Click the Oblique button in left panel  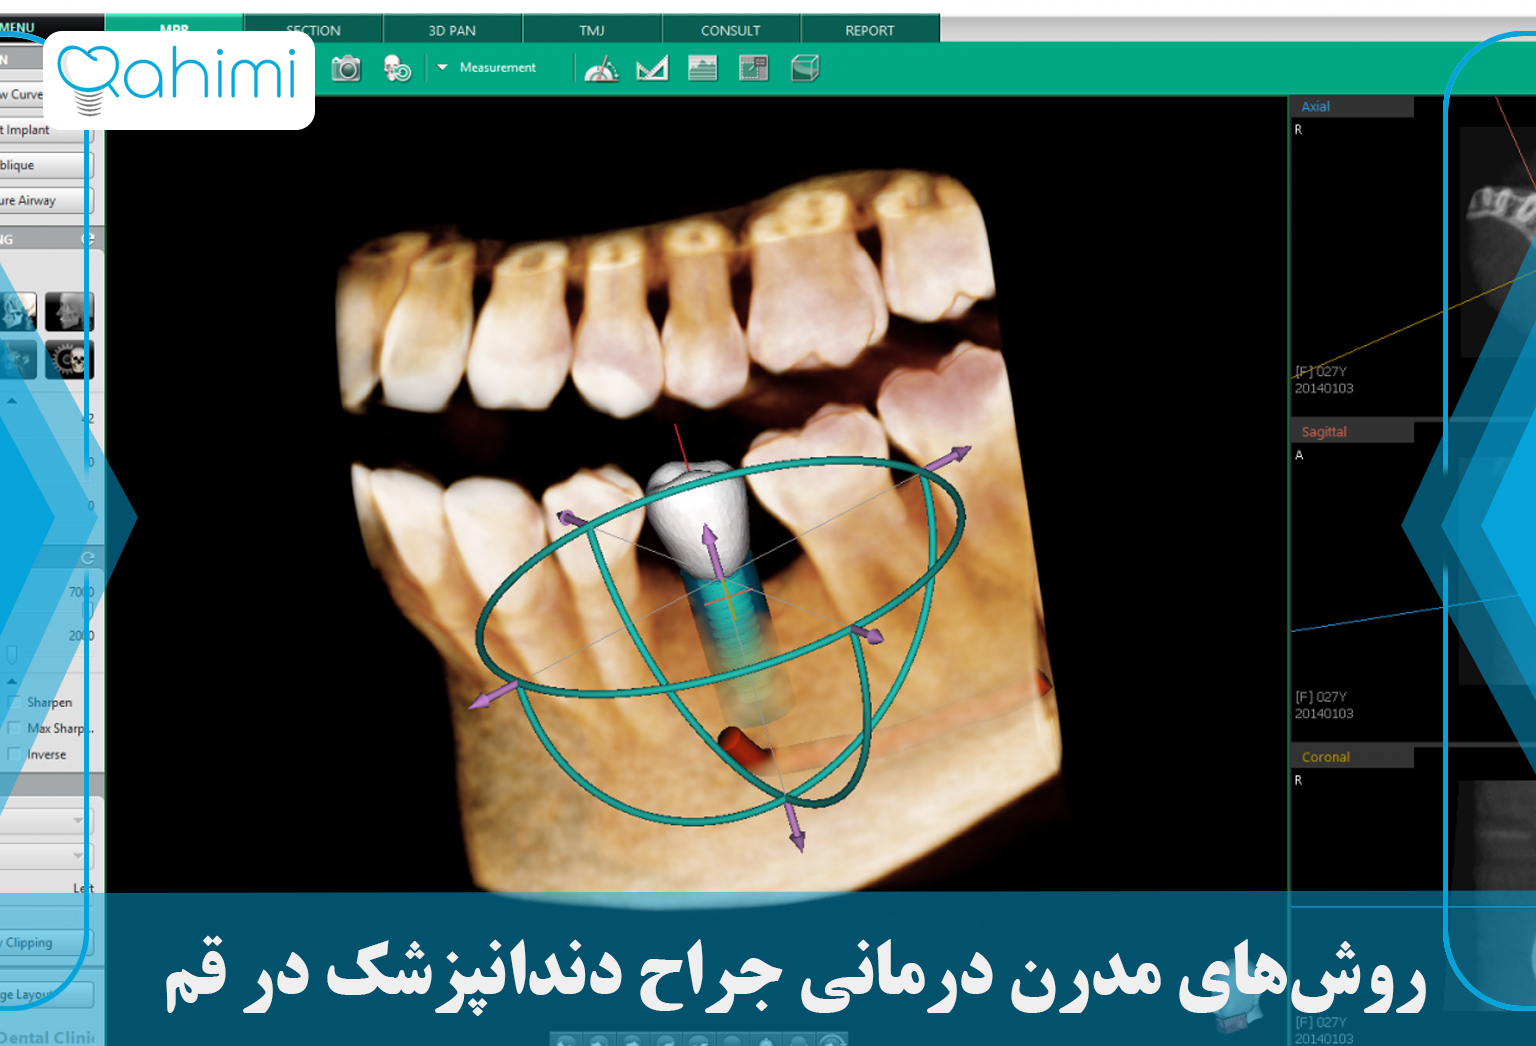coord(46,165)
